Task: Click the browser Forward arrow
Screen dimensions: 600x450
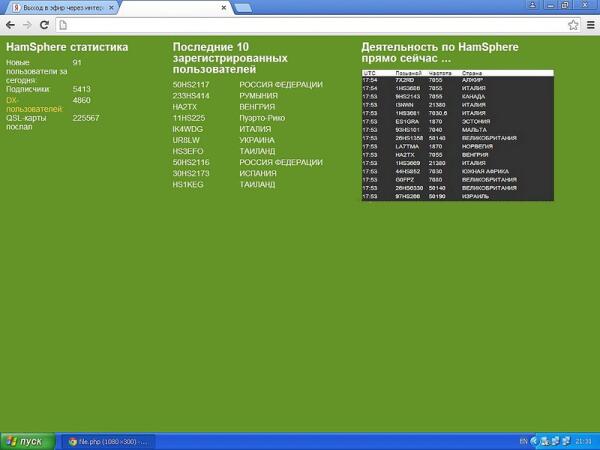Action: (x=27, y=24)
